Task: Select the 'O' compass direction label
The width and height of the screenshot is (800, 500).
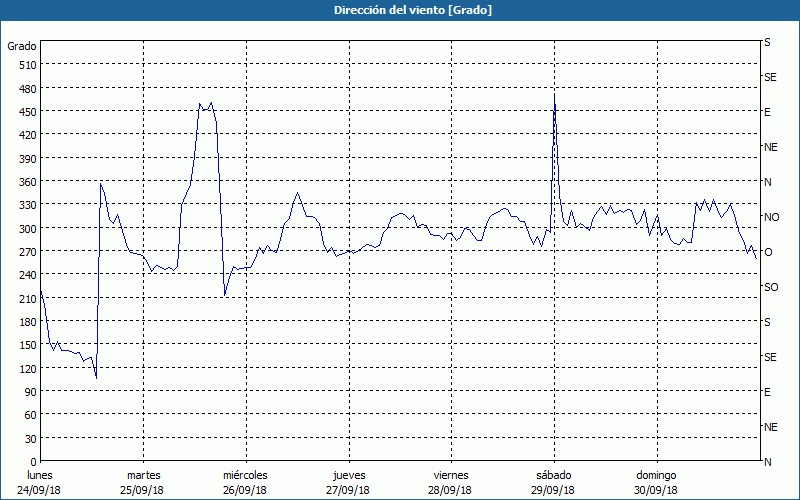Action: click(768, 252)
